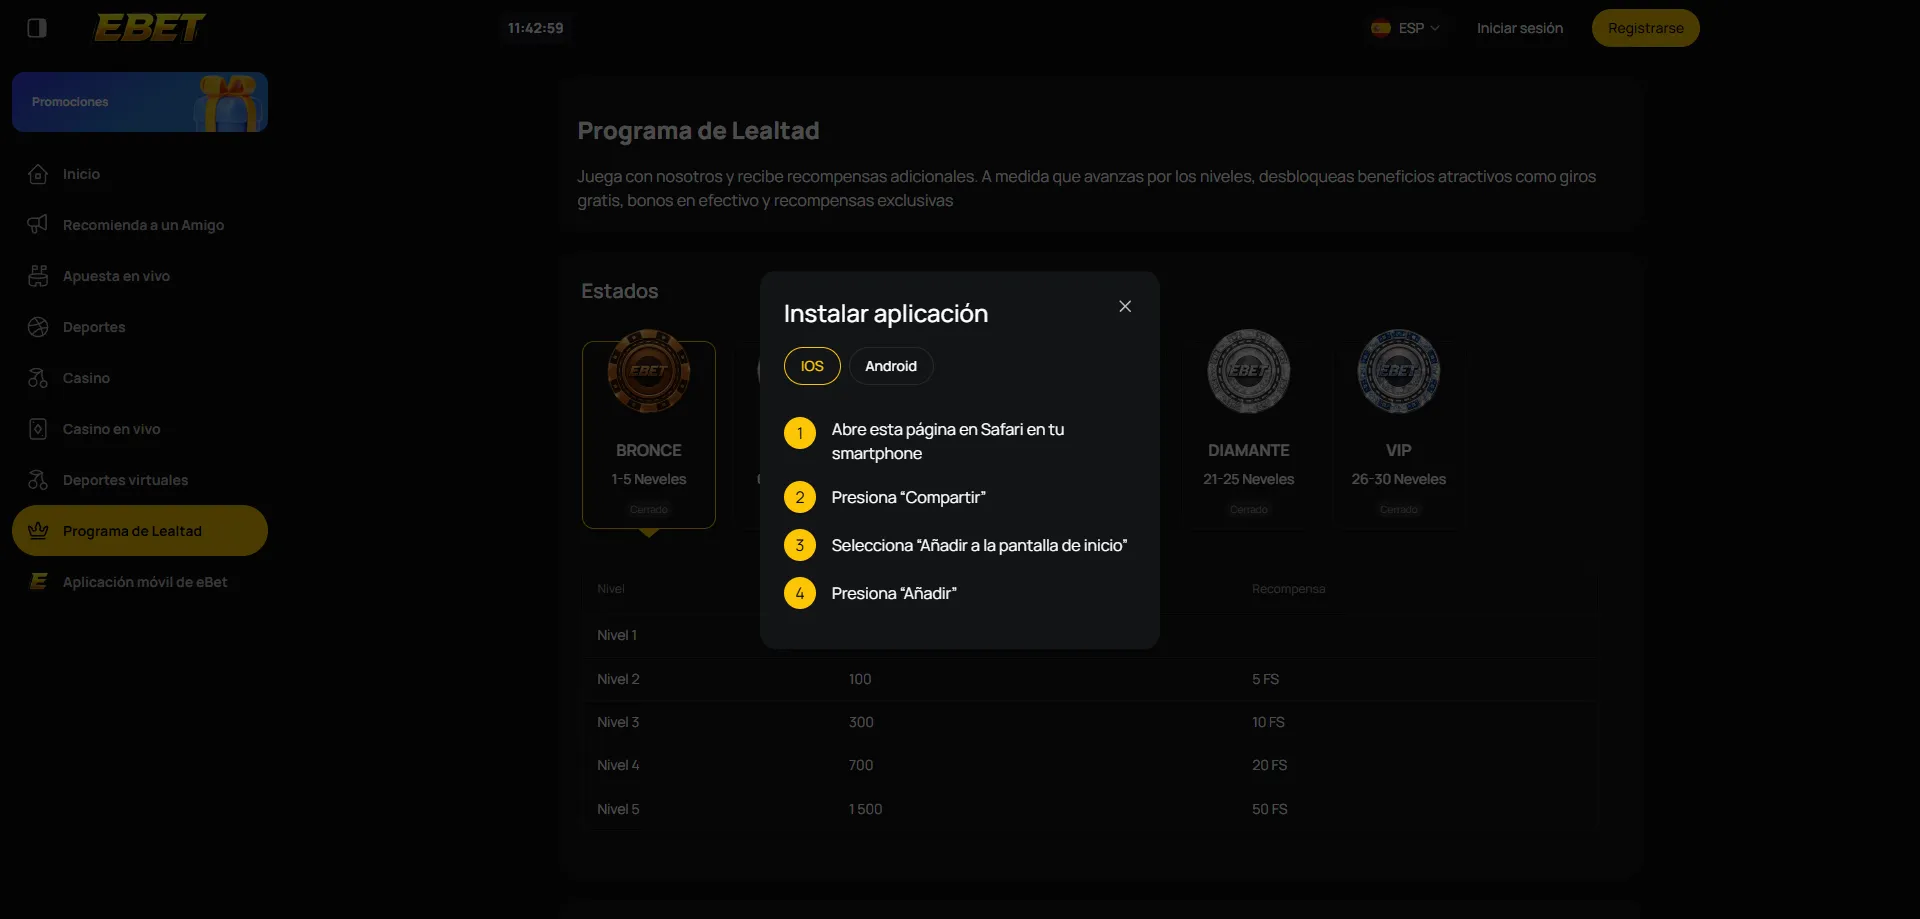This screenshot has height=919, width=1920.
Task: Click the BRONCE chip icon
Action: [x=649, y=371]
